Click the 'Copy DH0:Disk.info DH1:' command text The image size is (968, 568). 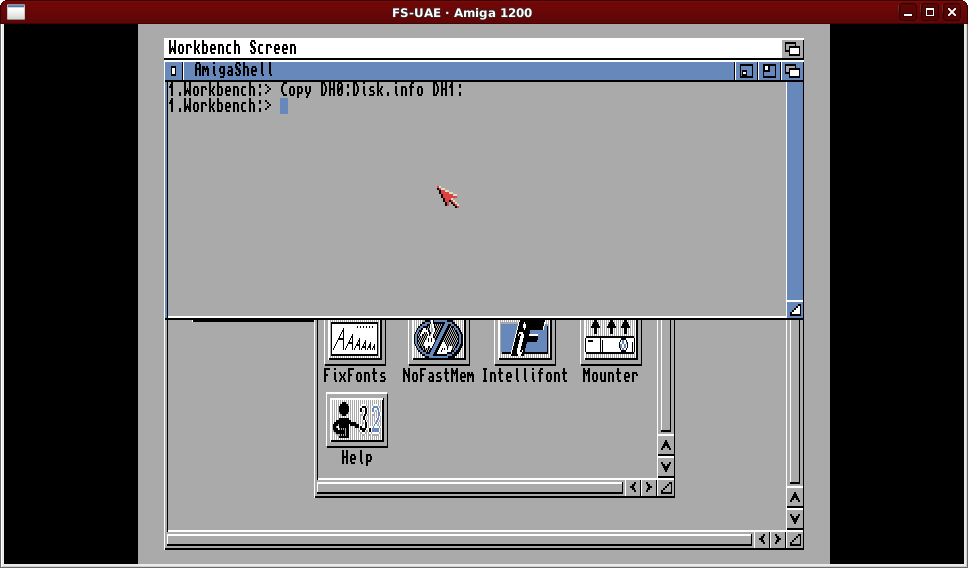point(372,90)
